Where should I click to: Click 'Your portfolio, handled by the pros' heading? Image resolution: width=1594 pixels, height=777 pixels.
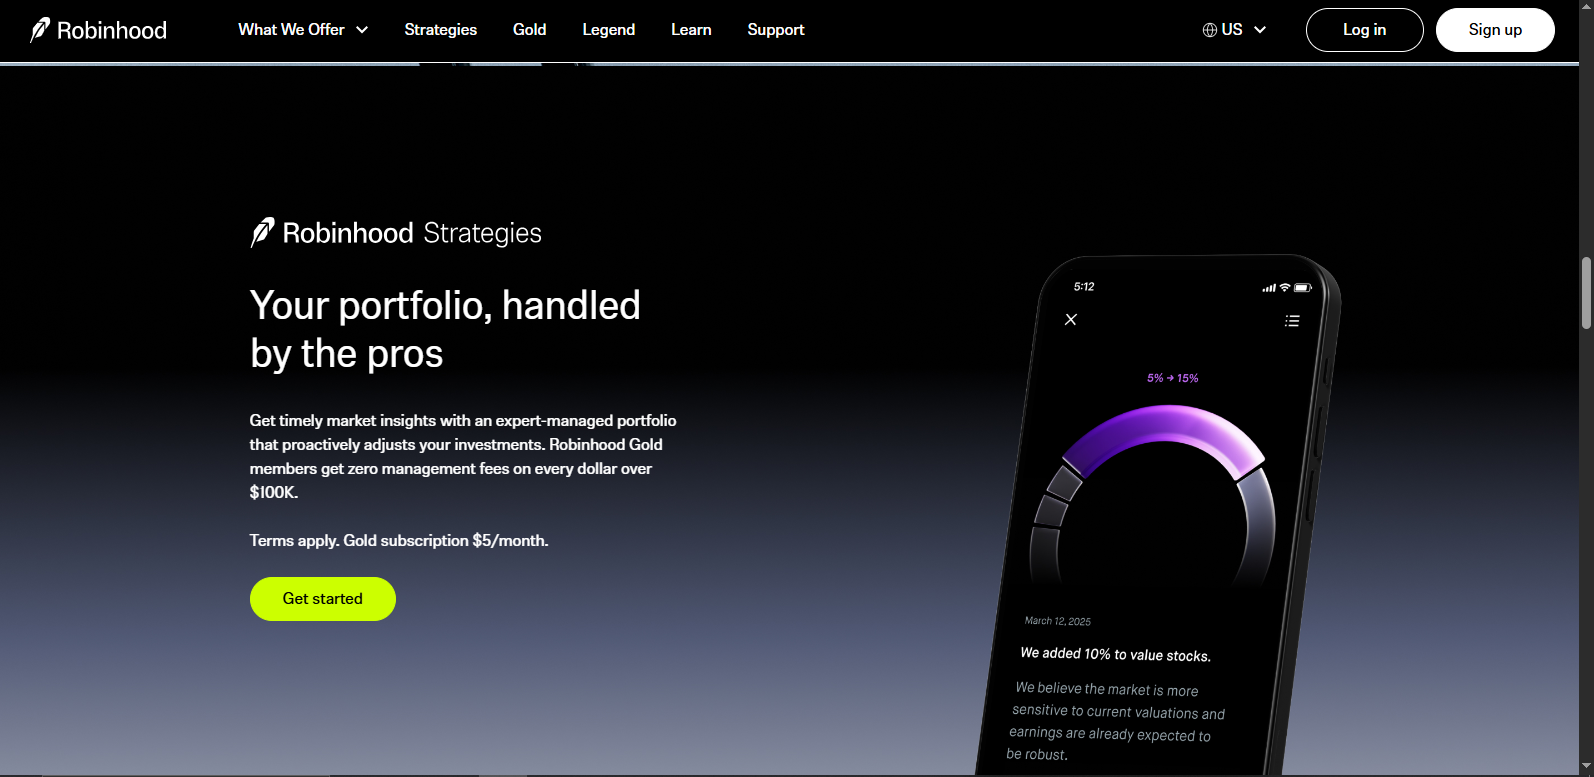tap(445, 330)
